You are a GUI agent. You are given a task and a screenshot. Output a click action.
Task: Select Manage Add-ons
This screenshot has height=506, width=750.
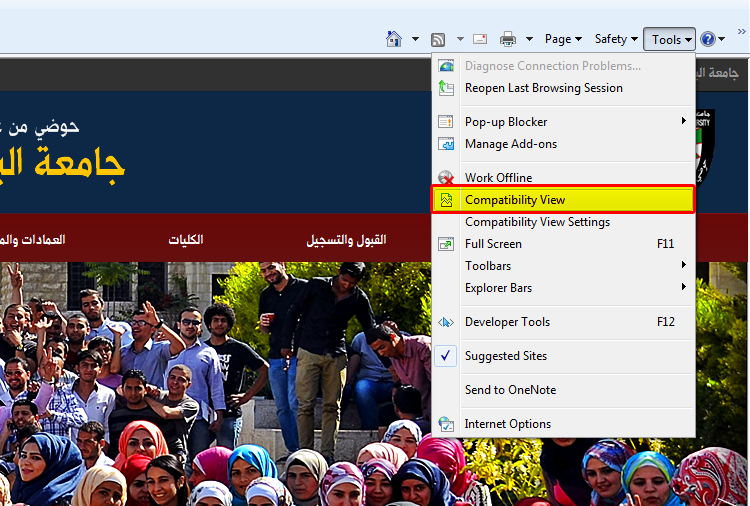pos(563,144)
